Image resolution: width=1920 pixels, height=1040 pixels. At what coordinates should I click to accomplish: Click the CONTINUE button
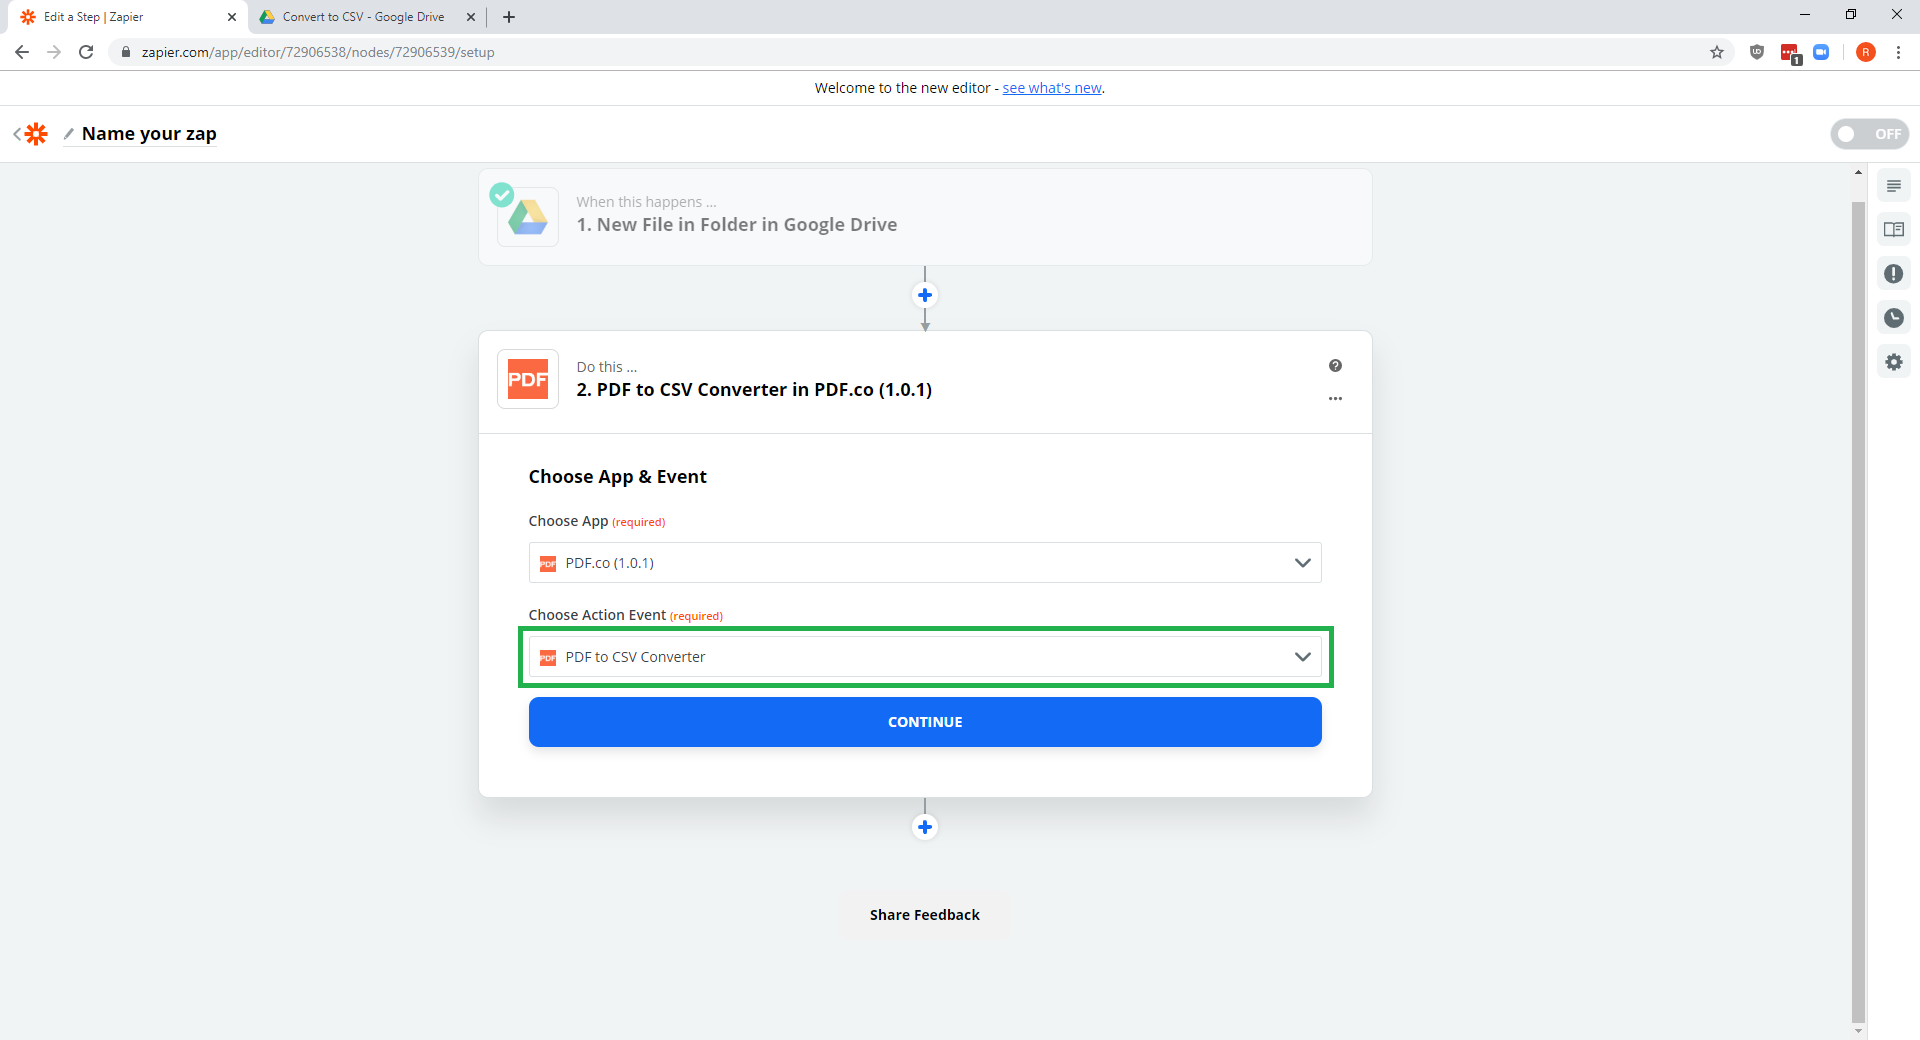click(x=925, y=722)
